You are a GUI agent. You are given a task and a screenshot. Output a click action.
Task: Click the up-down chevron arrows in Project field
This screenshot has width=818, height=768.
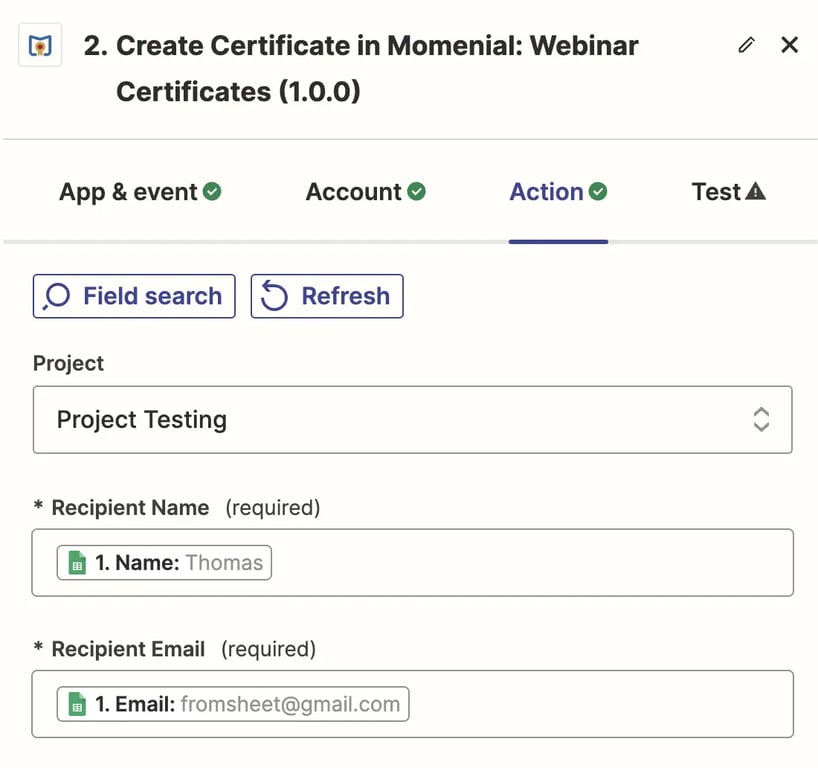[x=761, y=419]
